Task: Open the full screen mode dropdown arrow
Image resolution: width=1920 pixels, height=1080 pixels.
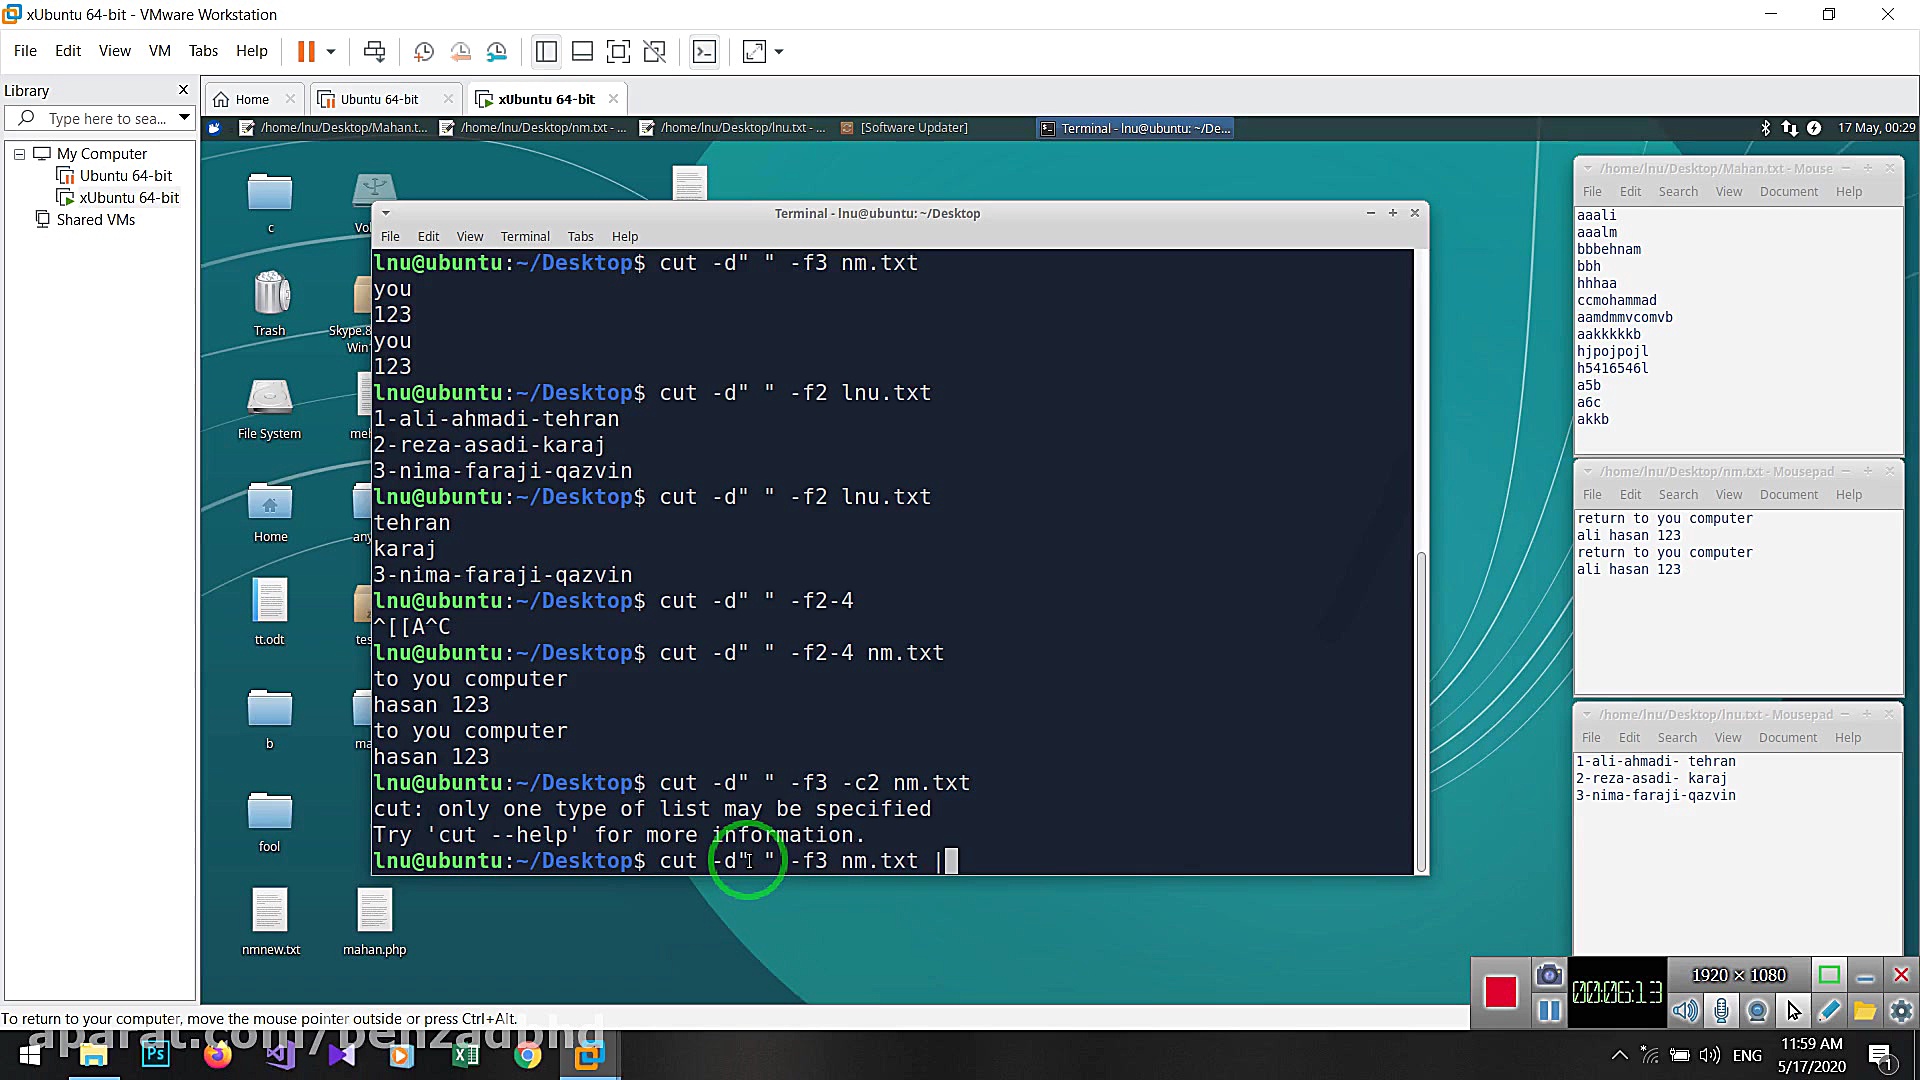Action: click(x=779, y=51)
